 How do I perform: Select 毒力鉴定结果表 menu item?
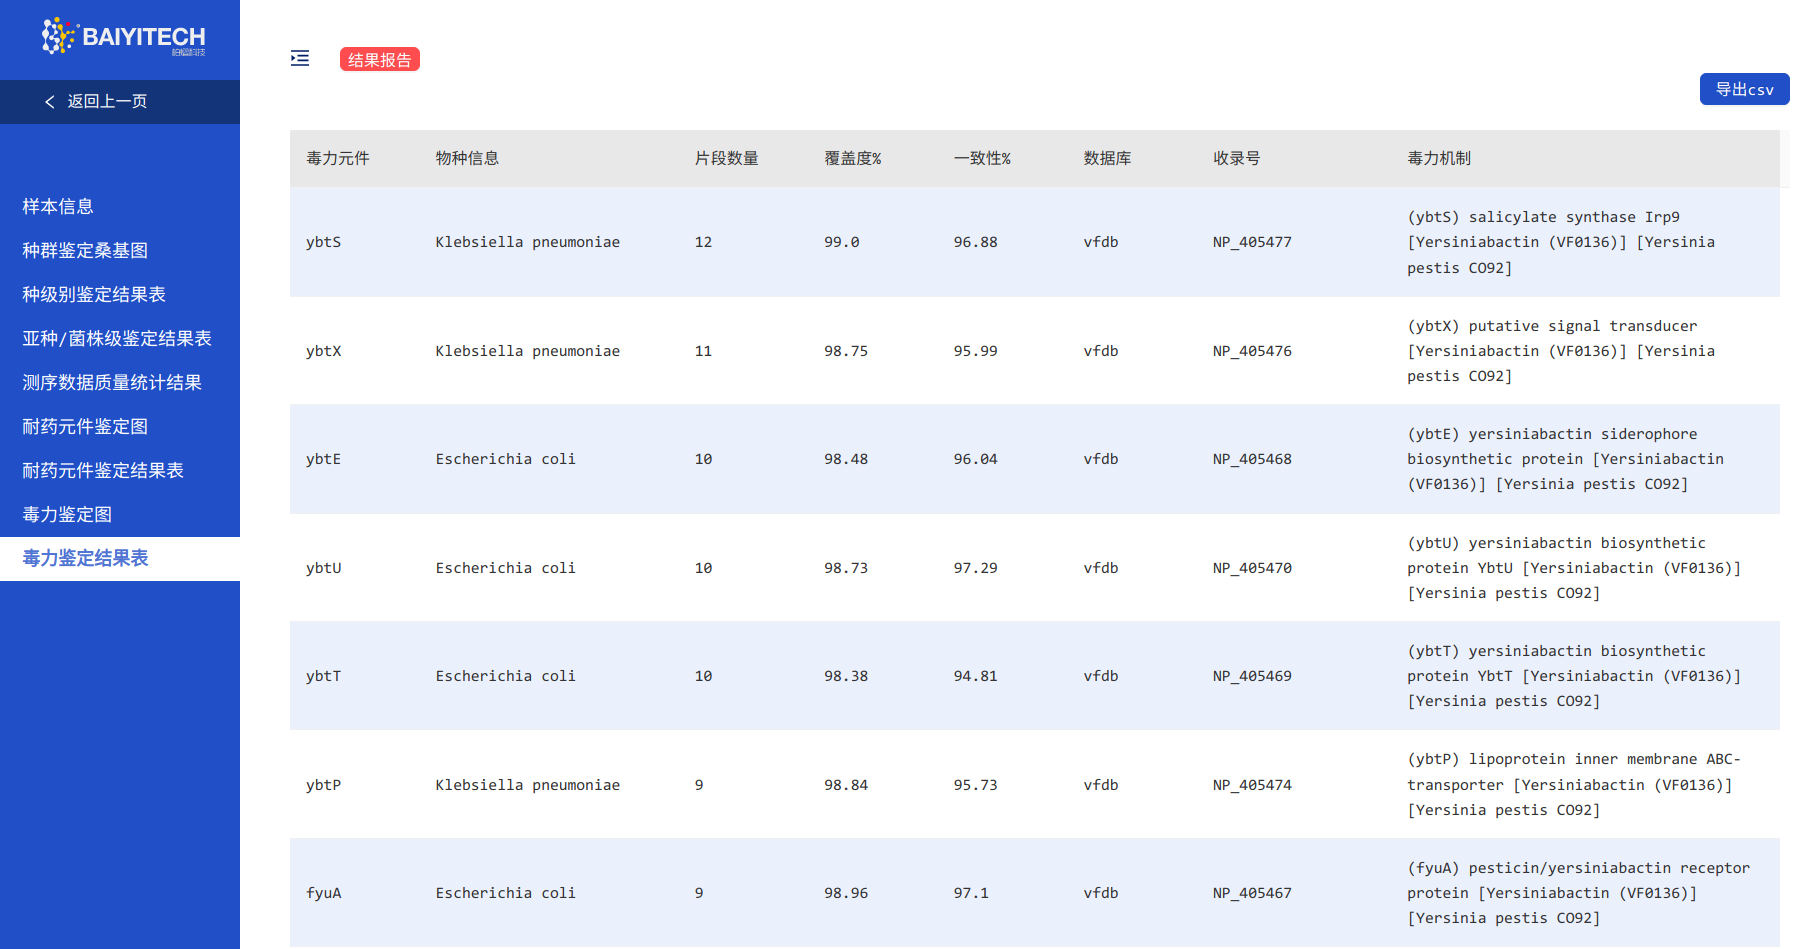(120, 559)
